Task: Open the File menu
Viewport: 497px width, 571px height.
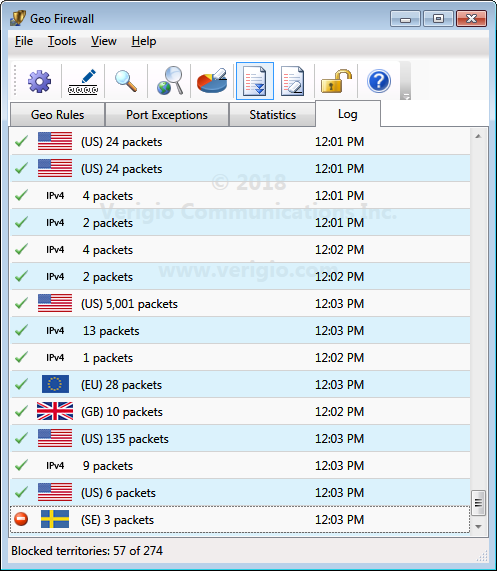Action: coord(24,41)
